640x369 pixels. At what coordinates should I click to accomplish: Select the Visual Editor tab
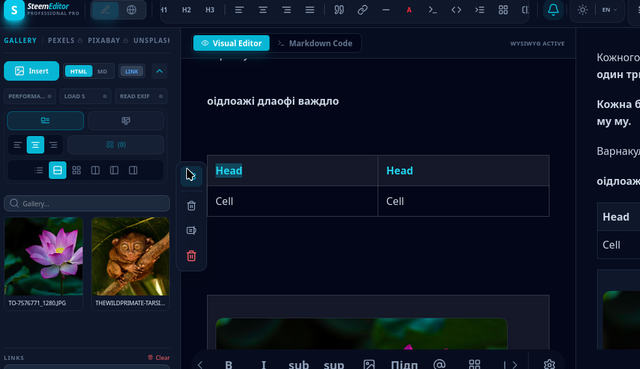[x=231, y=43]
